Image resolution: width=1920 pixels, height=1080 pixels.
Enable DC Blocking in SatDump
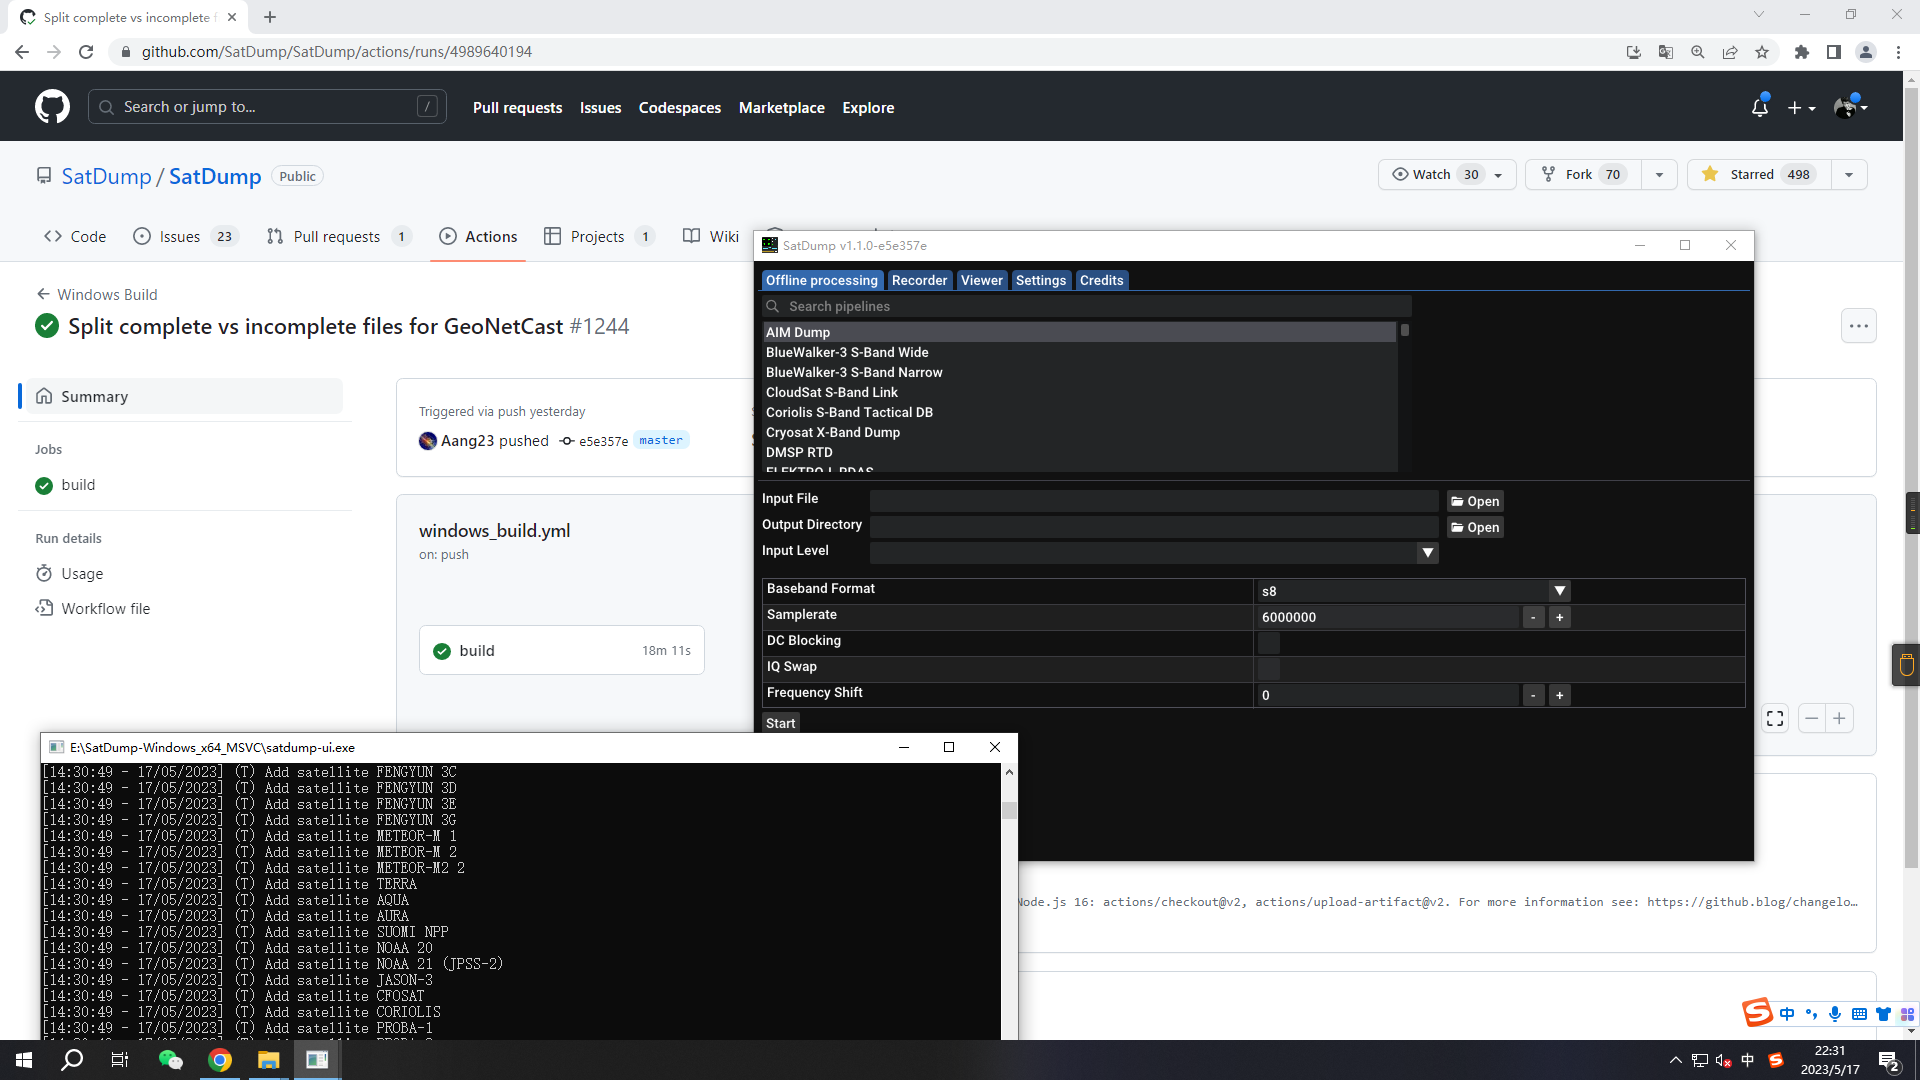pos(1268,644)
